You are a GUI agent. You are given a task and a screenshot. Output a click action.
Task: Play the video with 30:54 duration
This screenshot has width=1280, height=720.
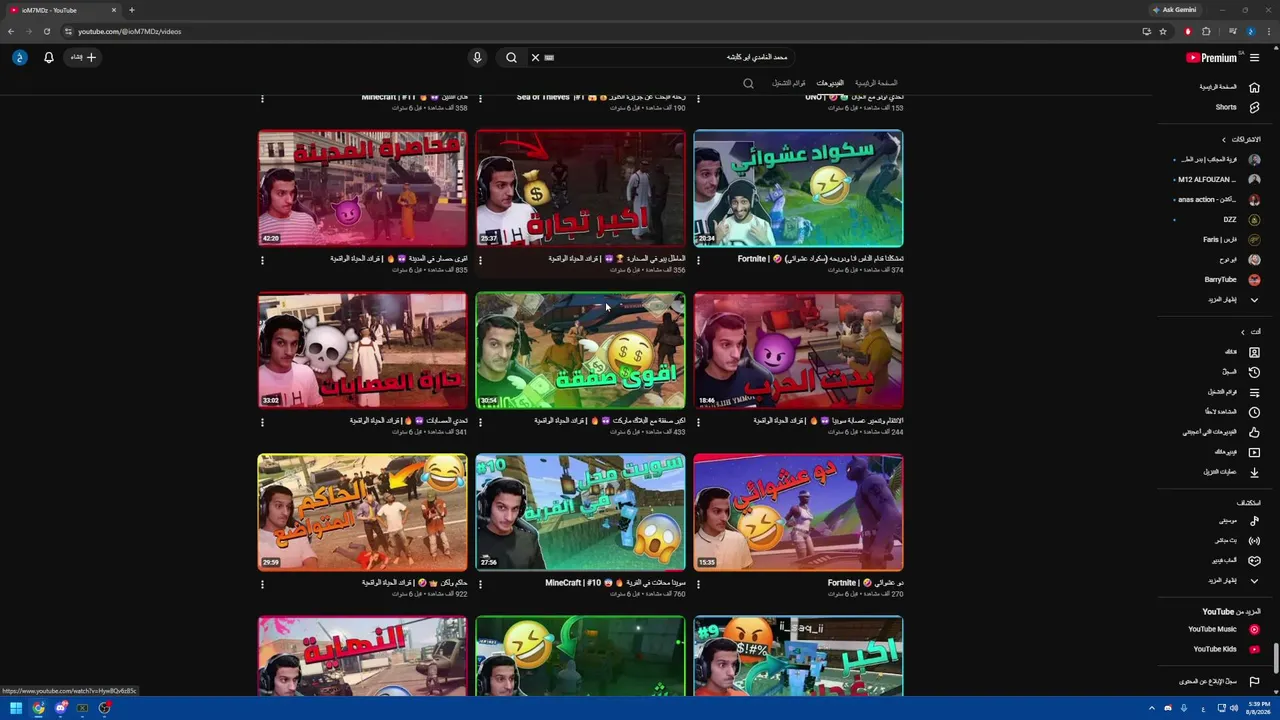580,350
